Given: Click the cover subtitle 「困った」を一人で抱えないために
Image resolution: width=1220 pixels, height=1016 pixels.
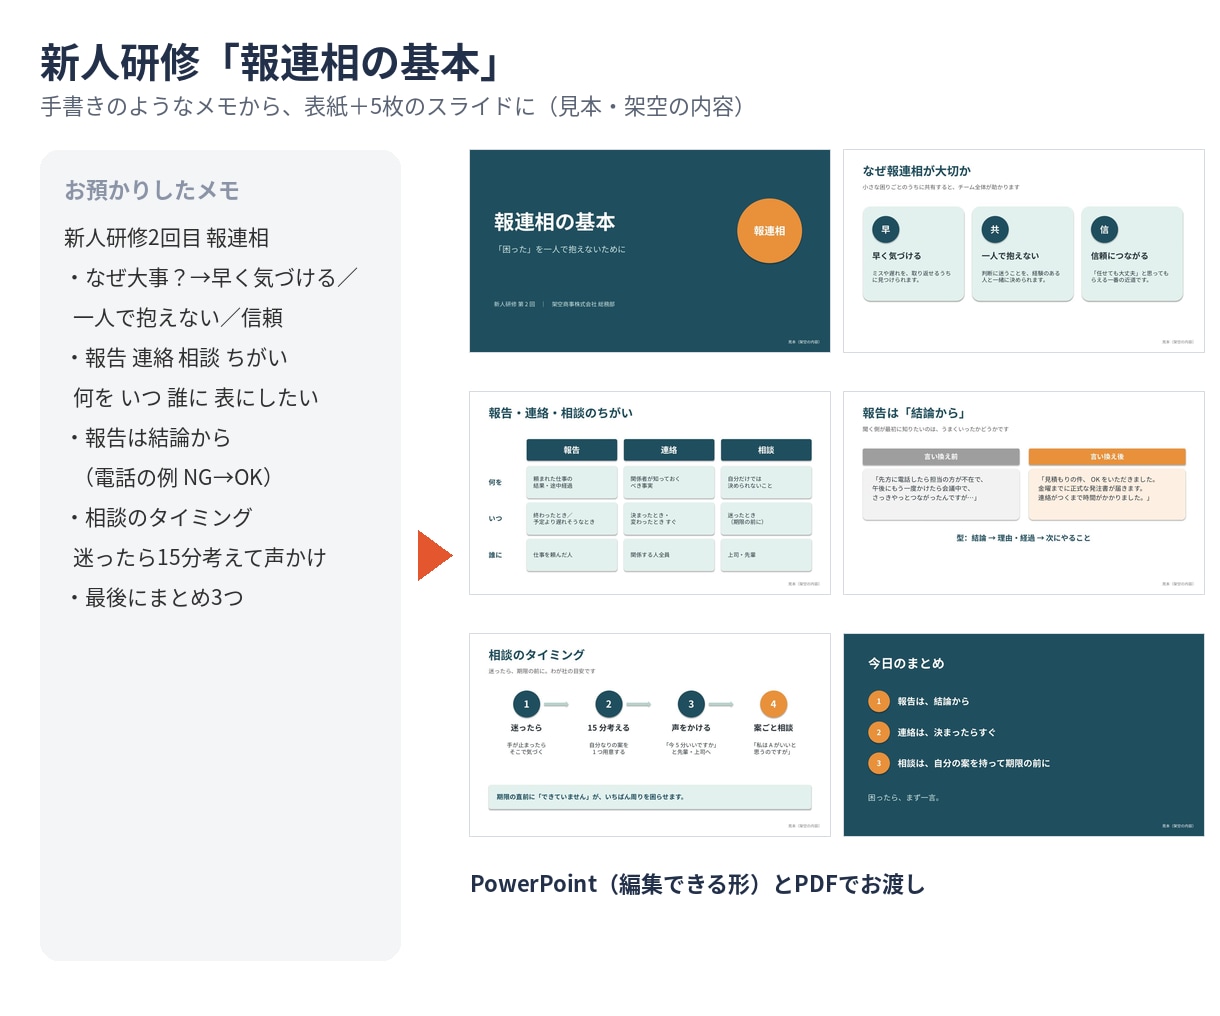Looking at the screenshot, I should [x=560, y=249].
